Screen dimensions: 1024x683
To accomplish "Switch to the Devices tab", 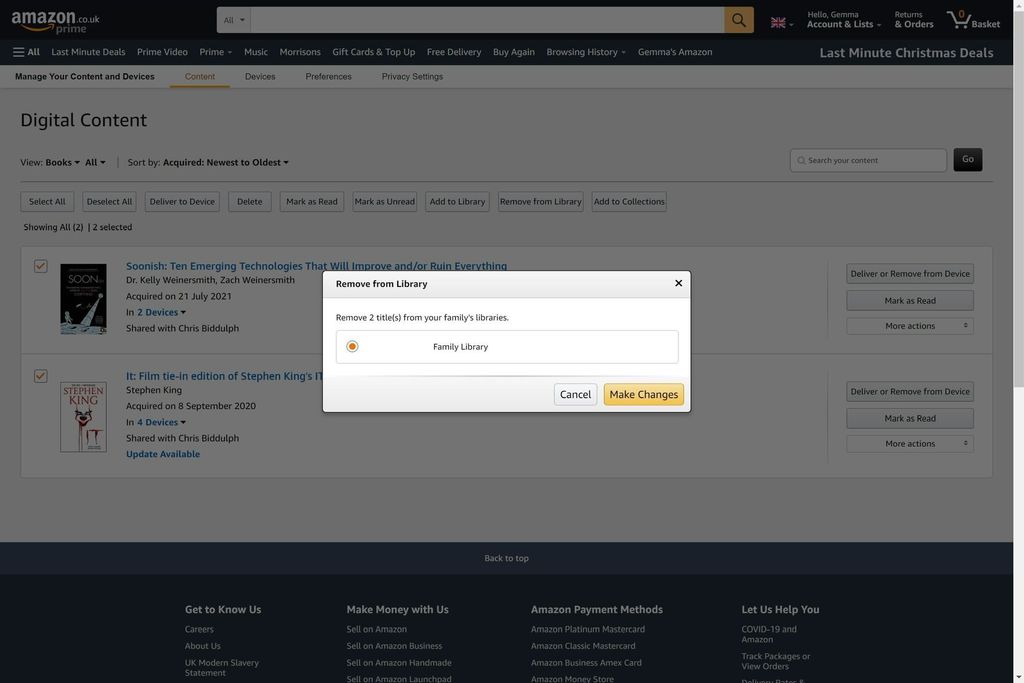I will [260, 76].
